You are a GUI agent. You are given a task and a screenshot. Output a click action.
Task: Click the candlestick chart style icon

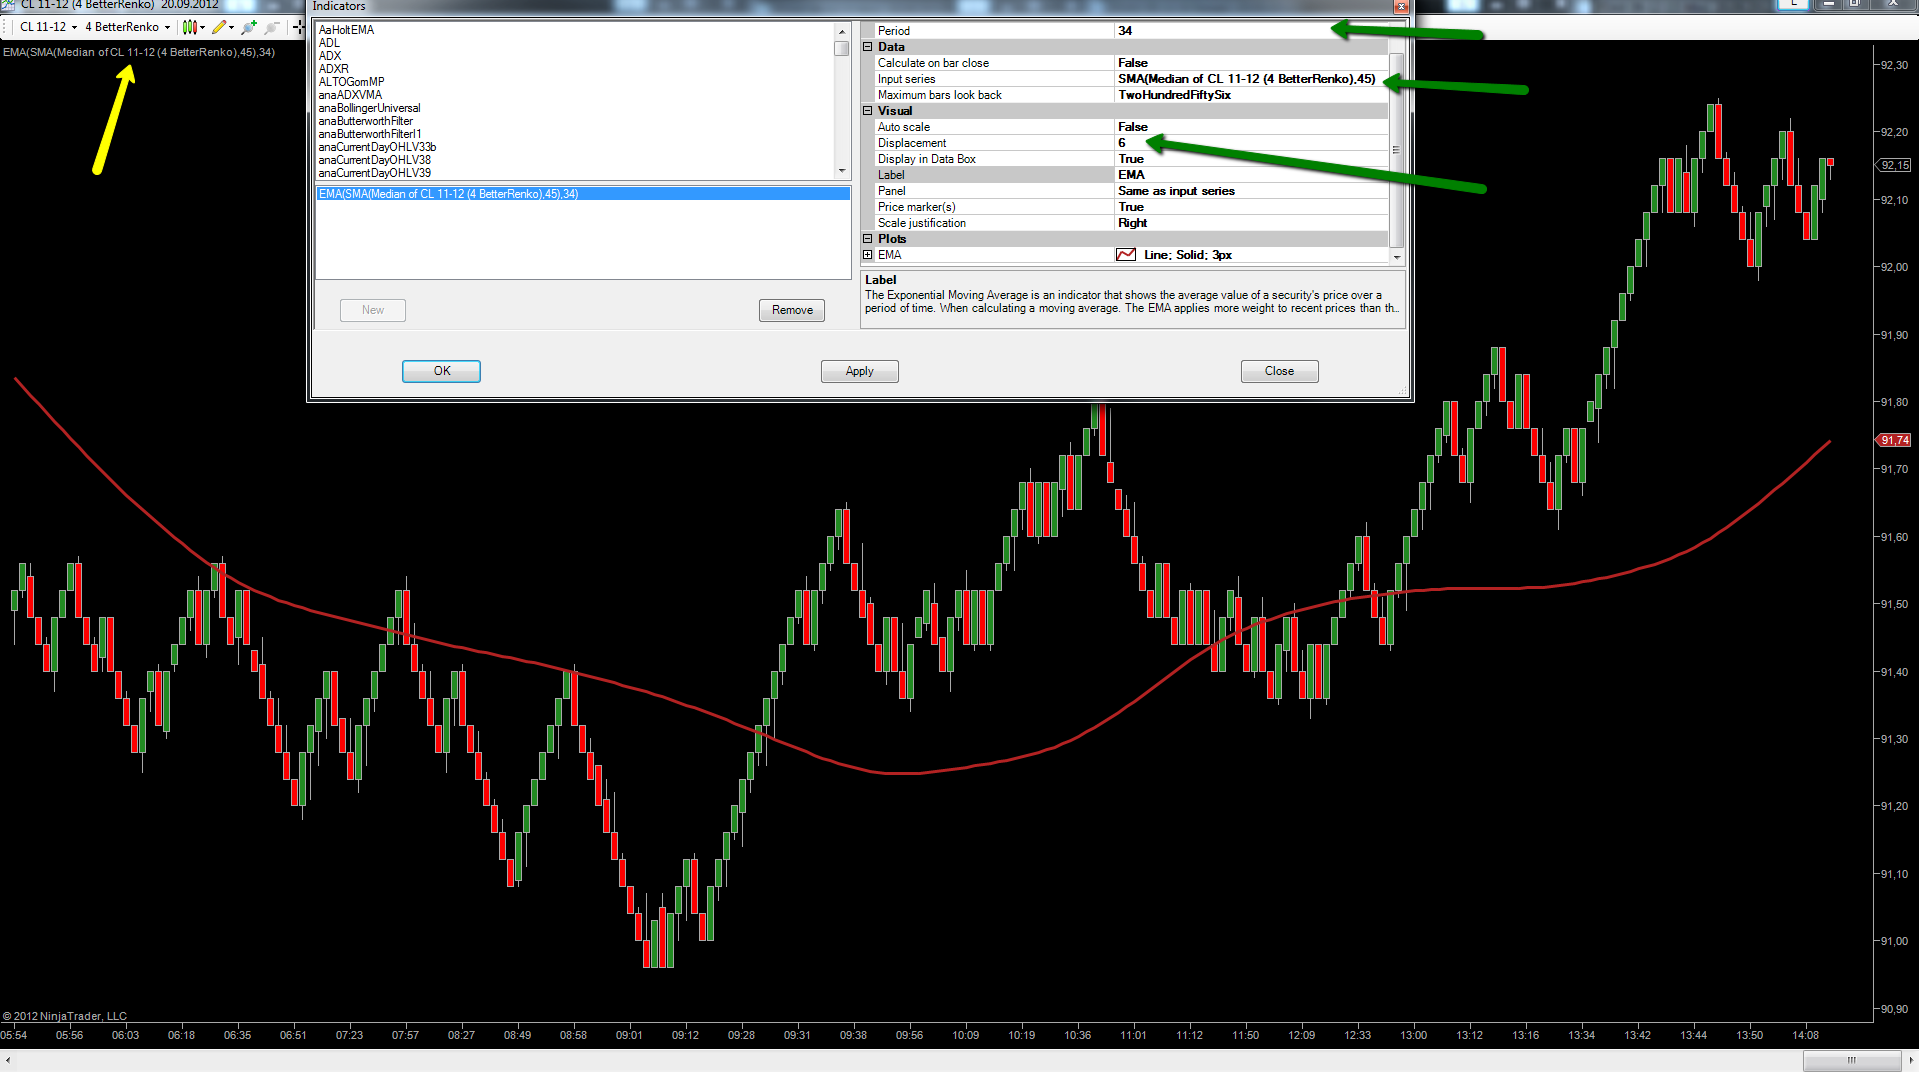tap(189, 27)
